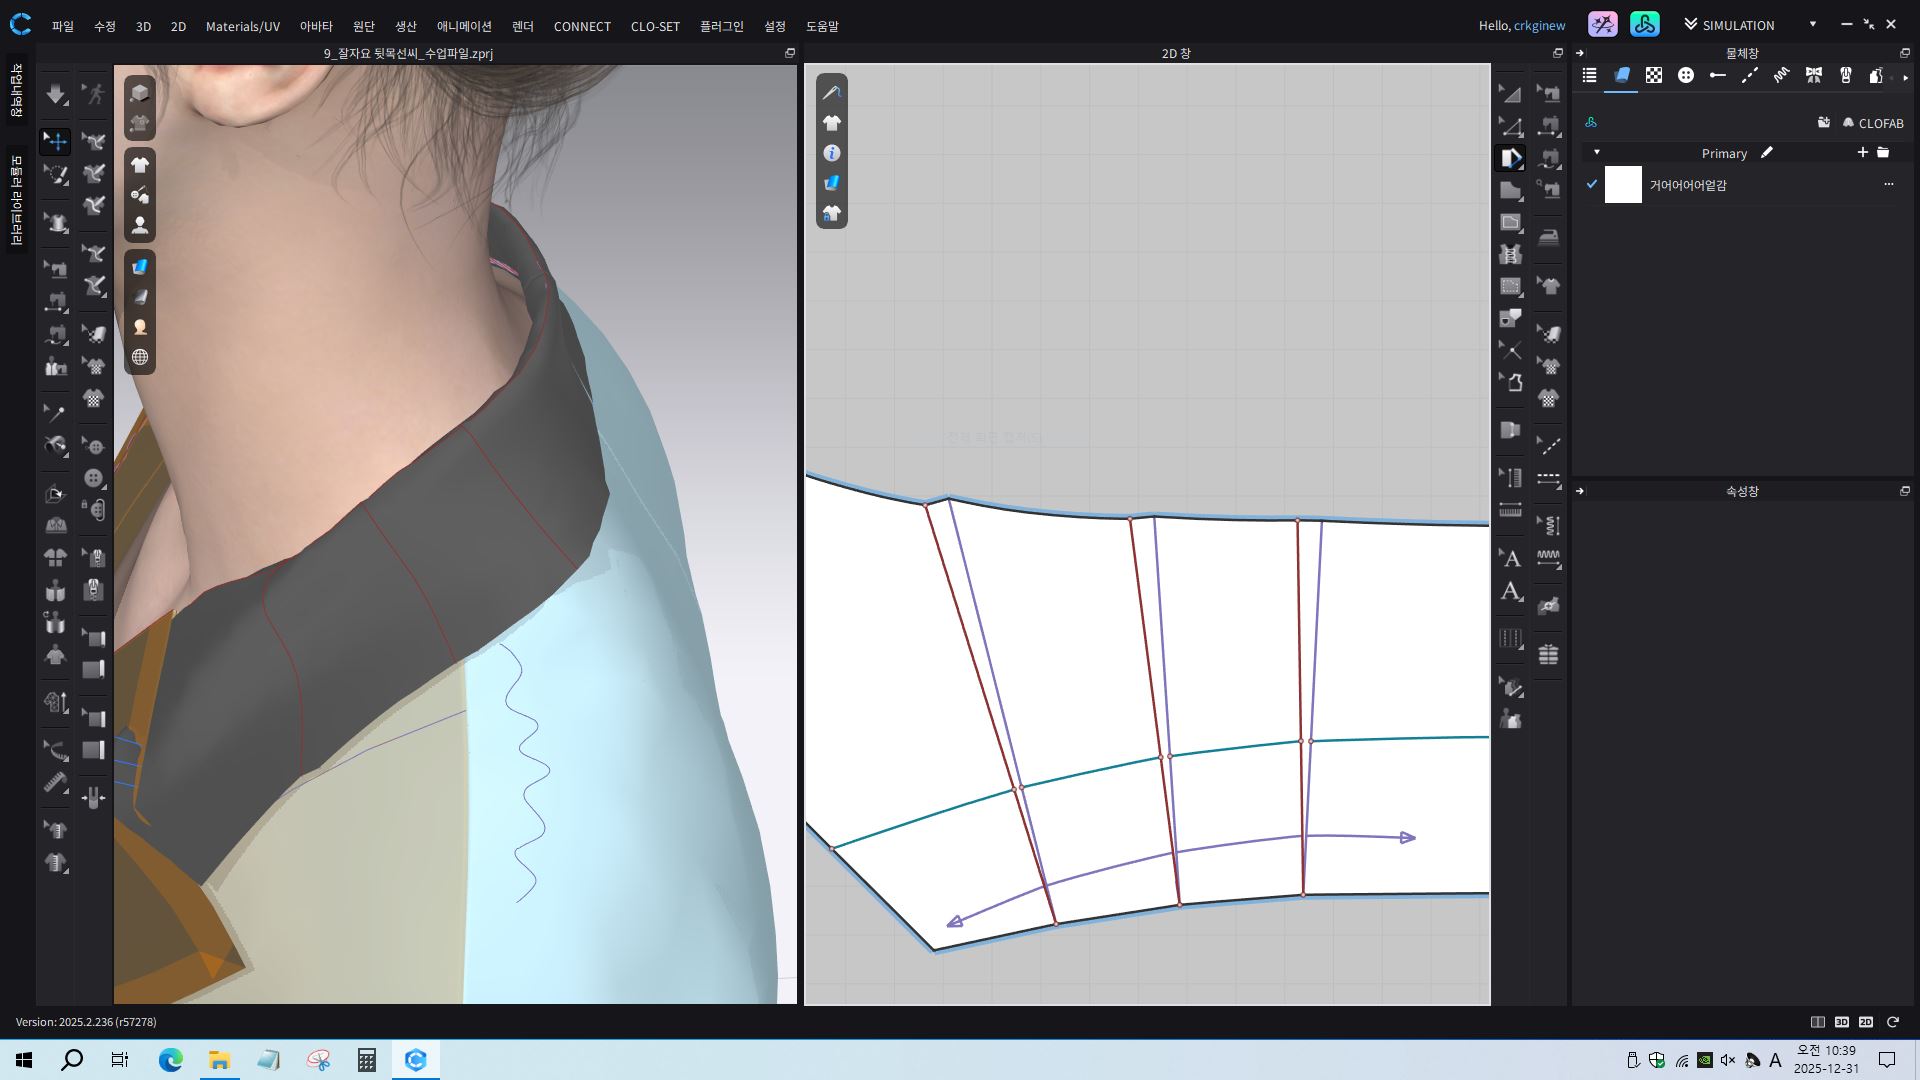Image resolution: width=1920 pixels, height=1080 pixels.
Task: Open the SIMULATION mode dropdown
Action: [1812, 25]
